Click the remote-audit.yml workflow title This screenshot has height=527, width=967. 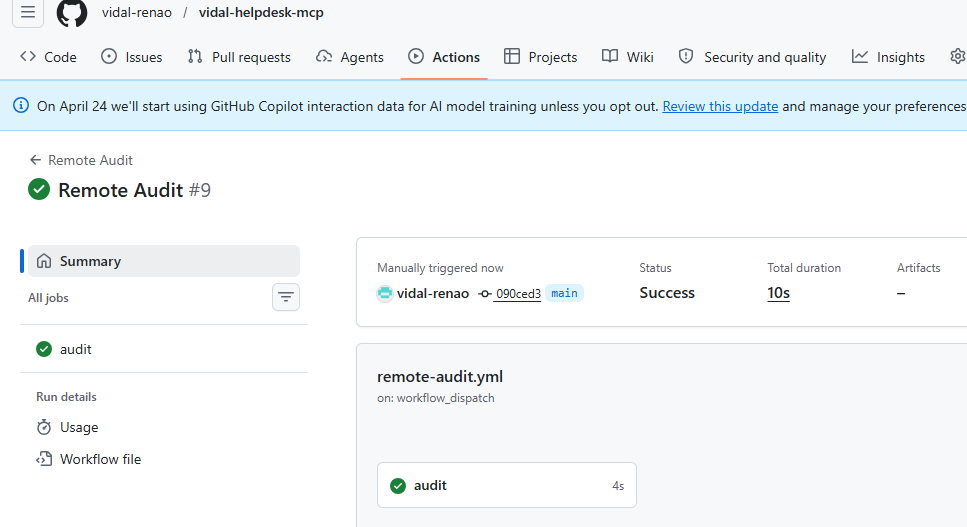click(440, 376)
